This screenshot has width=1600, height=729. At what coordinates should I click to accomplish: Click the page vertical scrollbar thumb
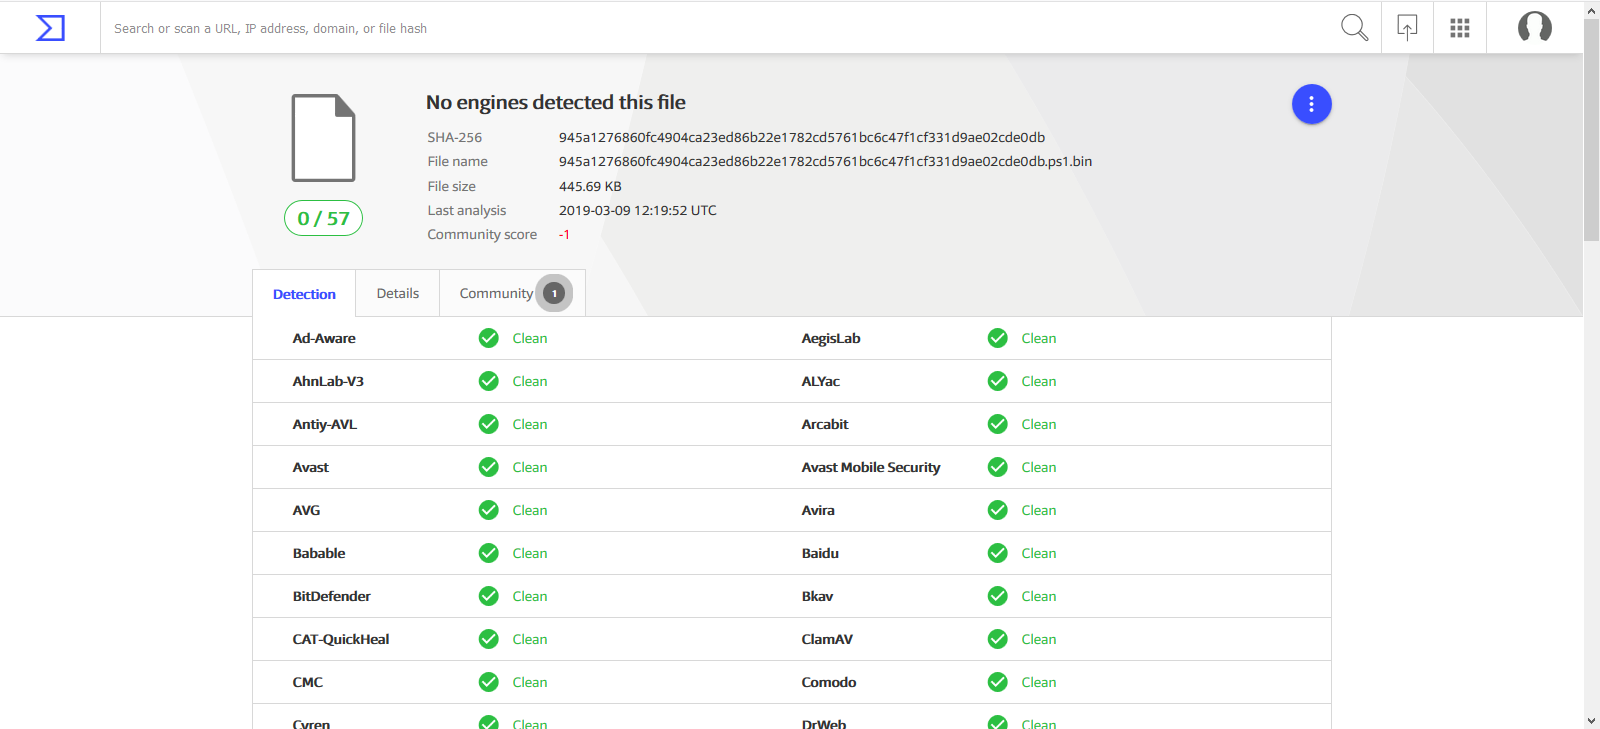1591,130
